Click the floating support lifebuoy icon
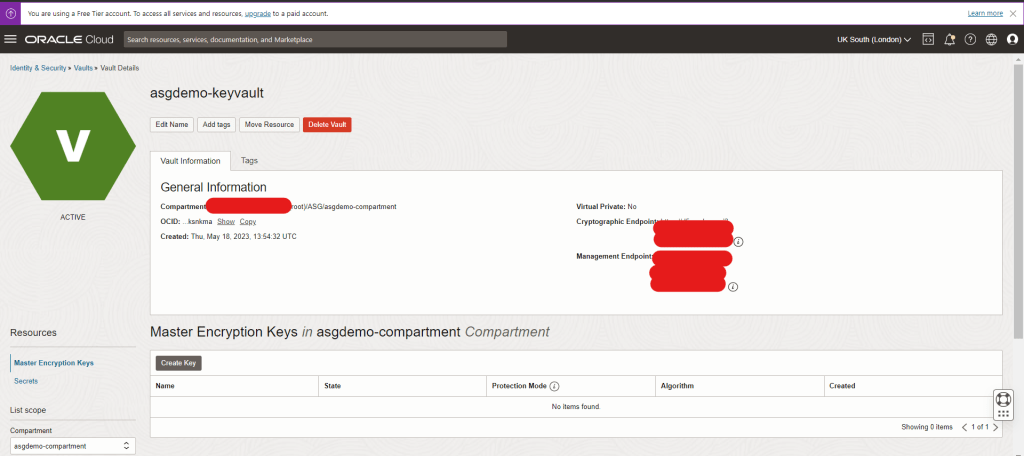Viewport: 1024px width, 456px height. coord(1003,399)
